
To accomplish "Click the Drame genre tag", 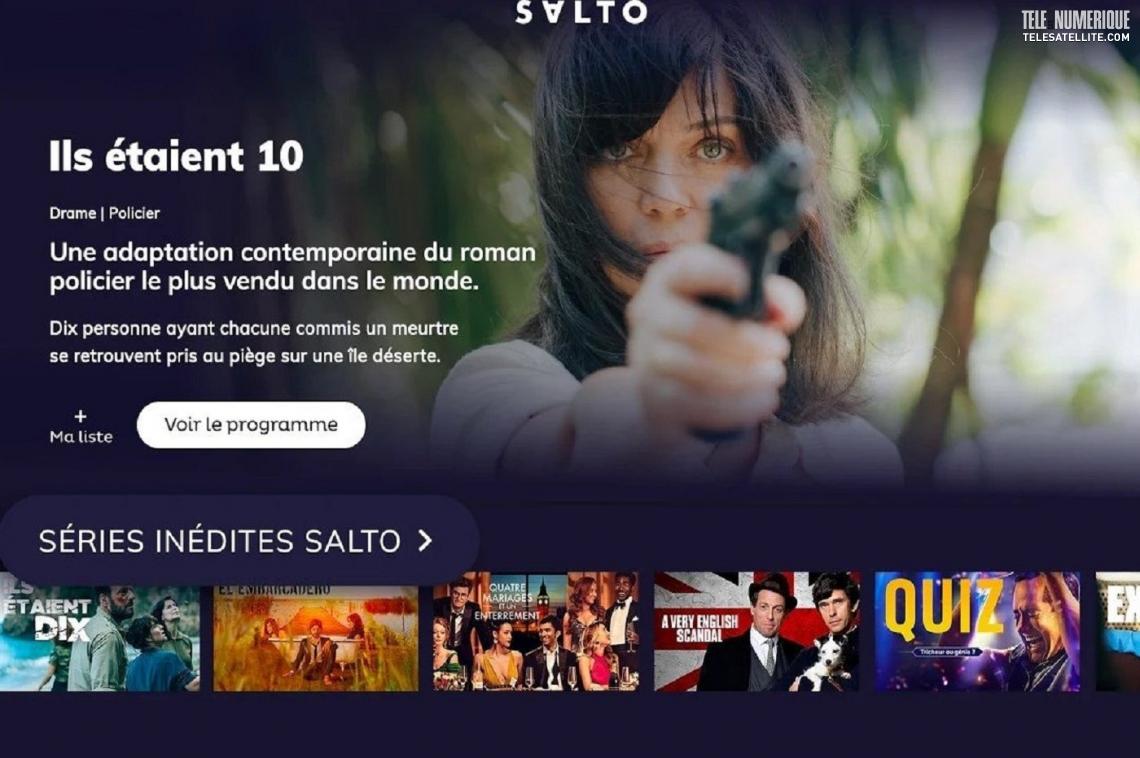I will point(73,213).
